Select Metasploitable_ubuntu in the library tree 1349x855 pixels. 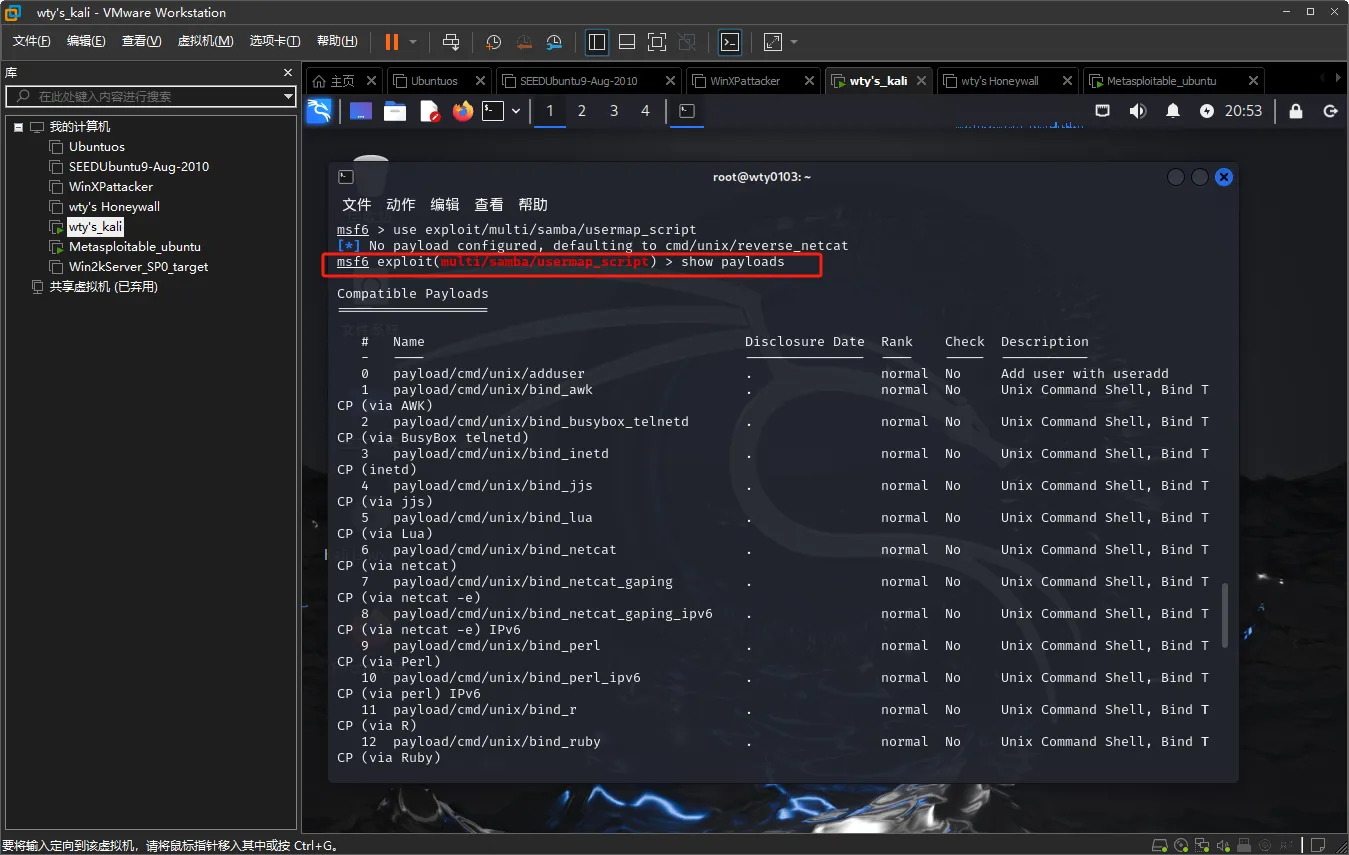135,247
